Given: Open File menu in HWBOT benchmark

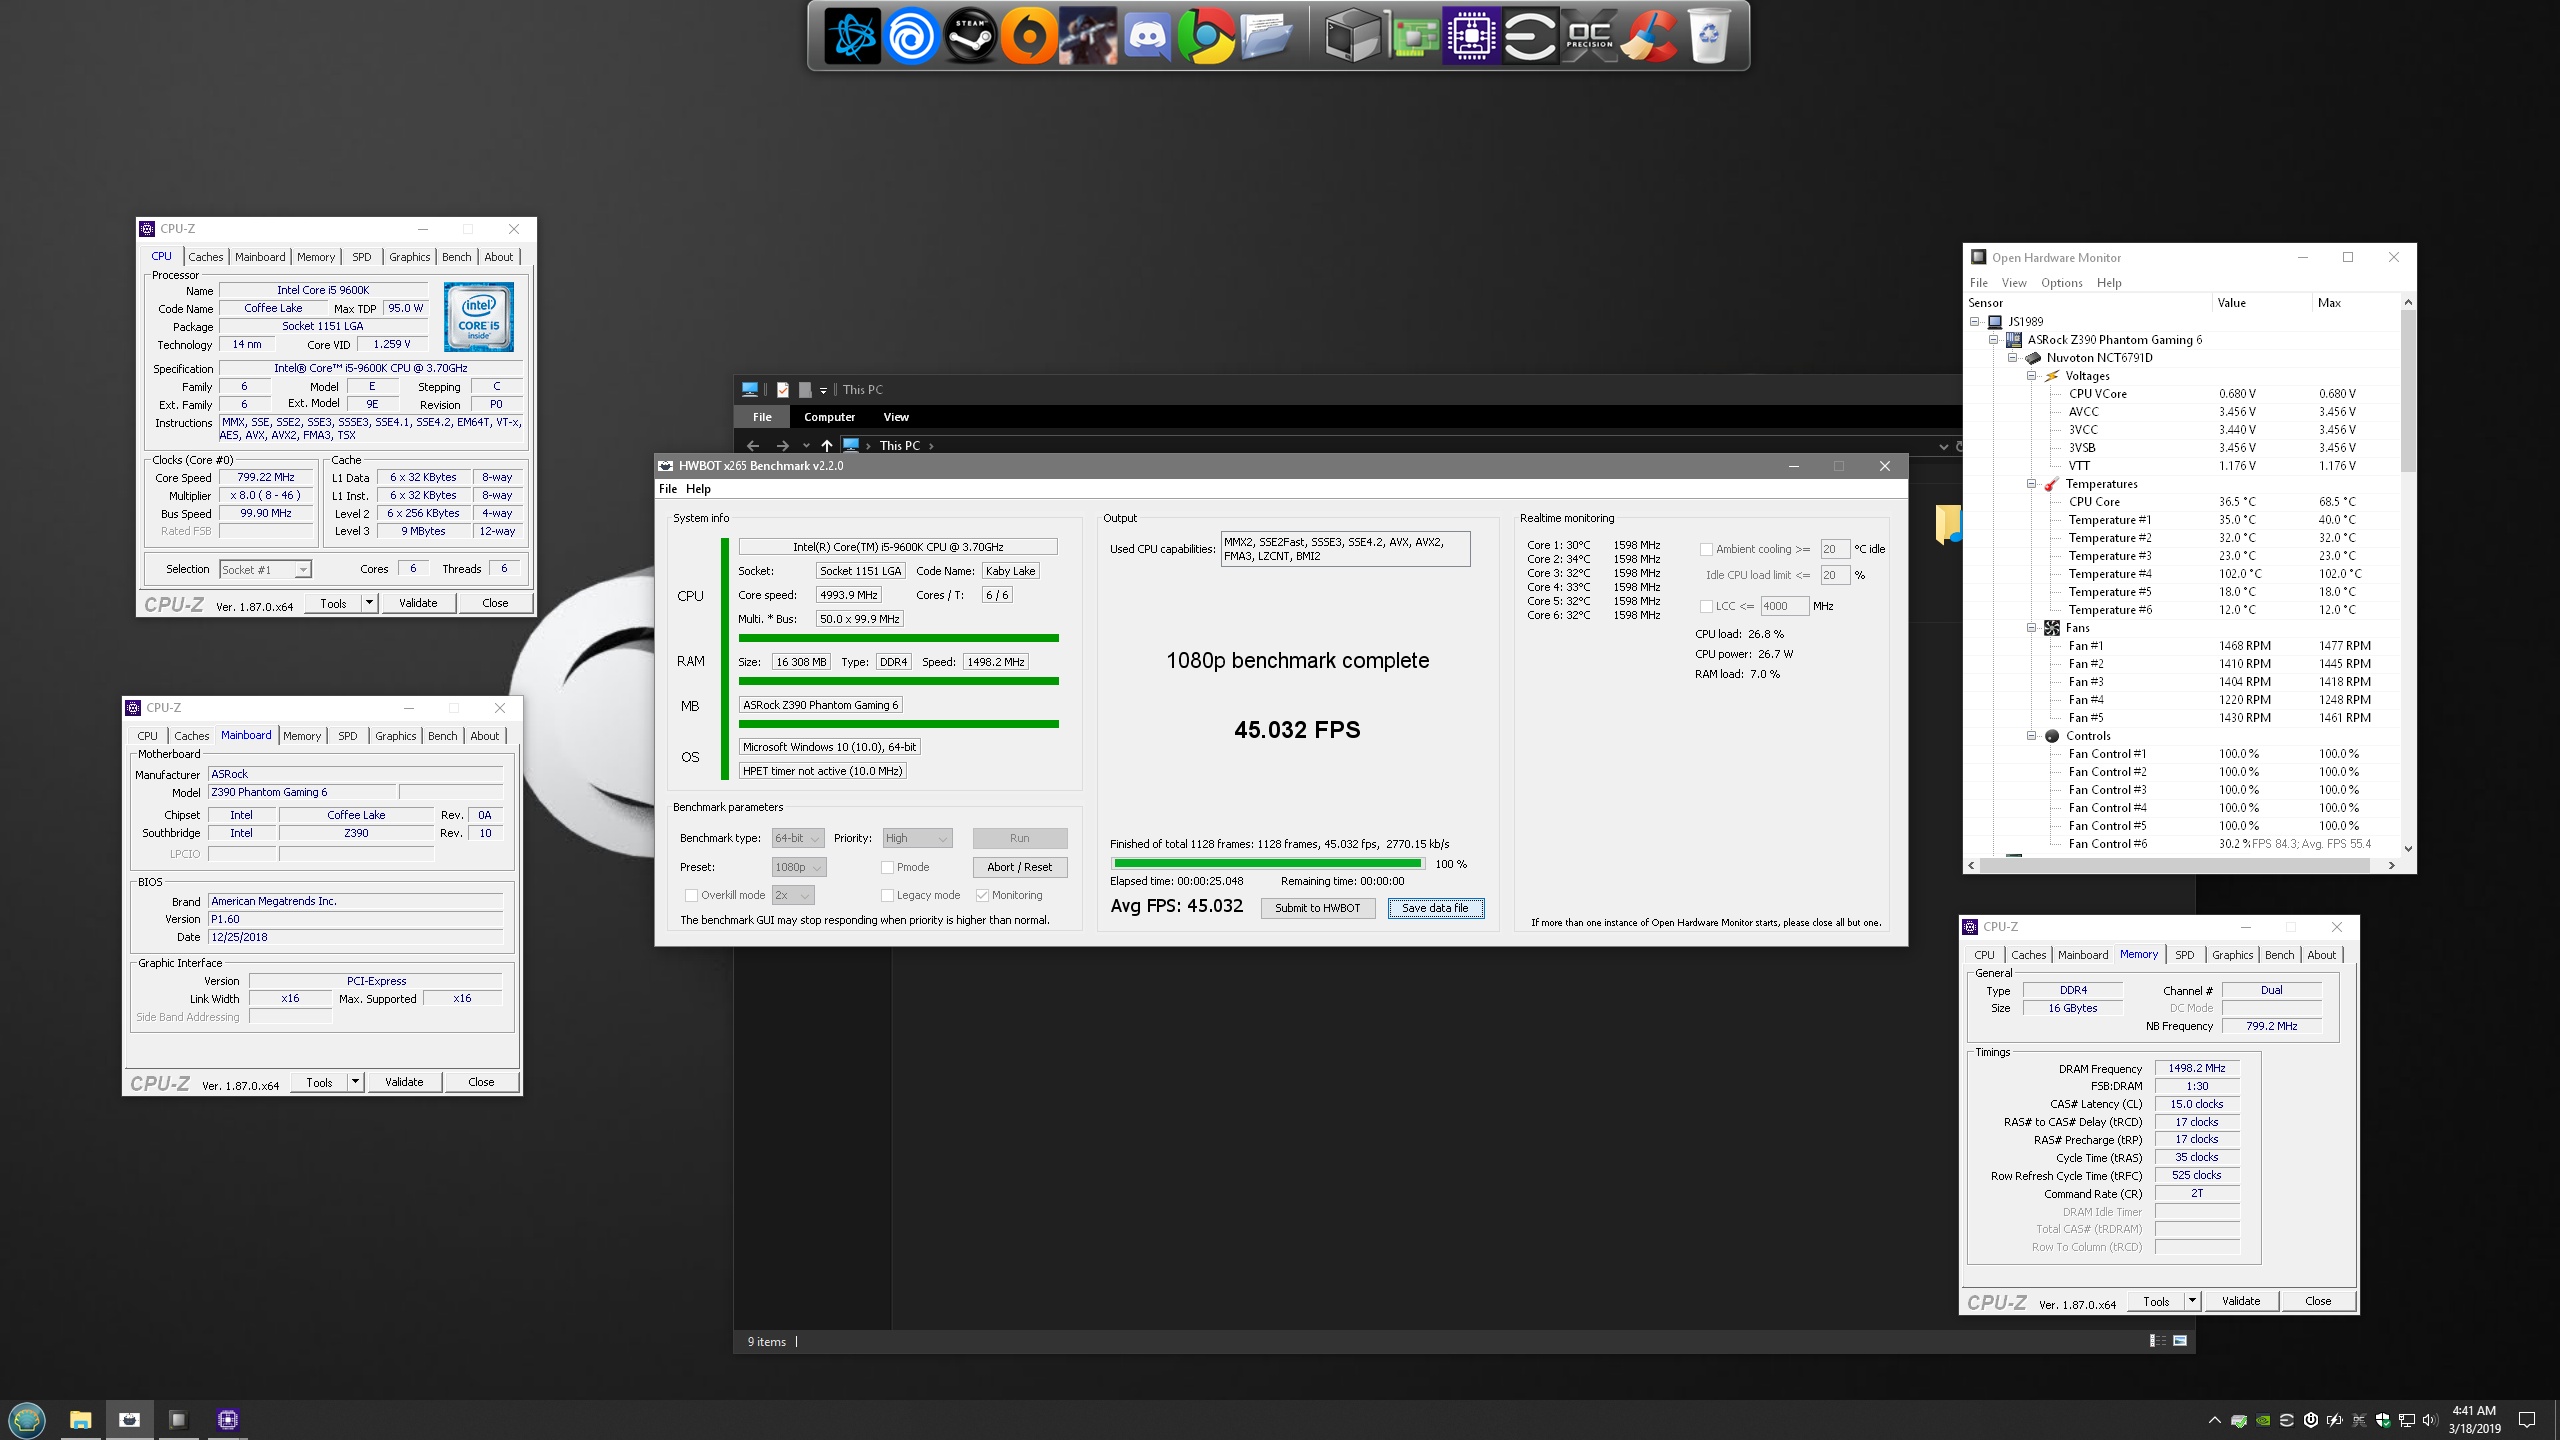Looking at the screenshot, I should coord(667,489).
